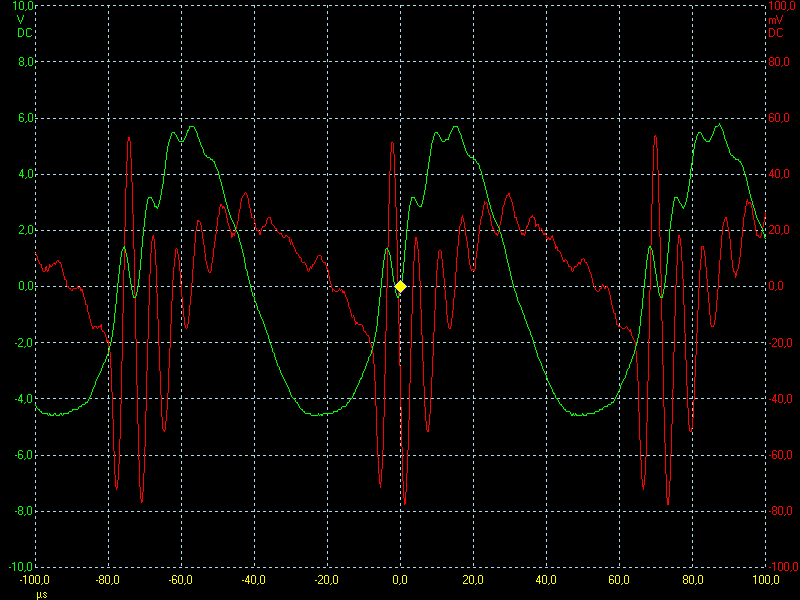The width and height of the screenshot is (800, 600).
Task: Click the time axis label 40,0
Action: point(546,580)
